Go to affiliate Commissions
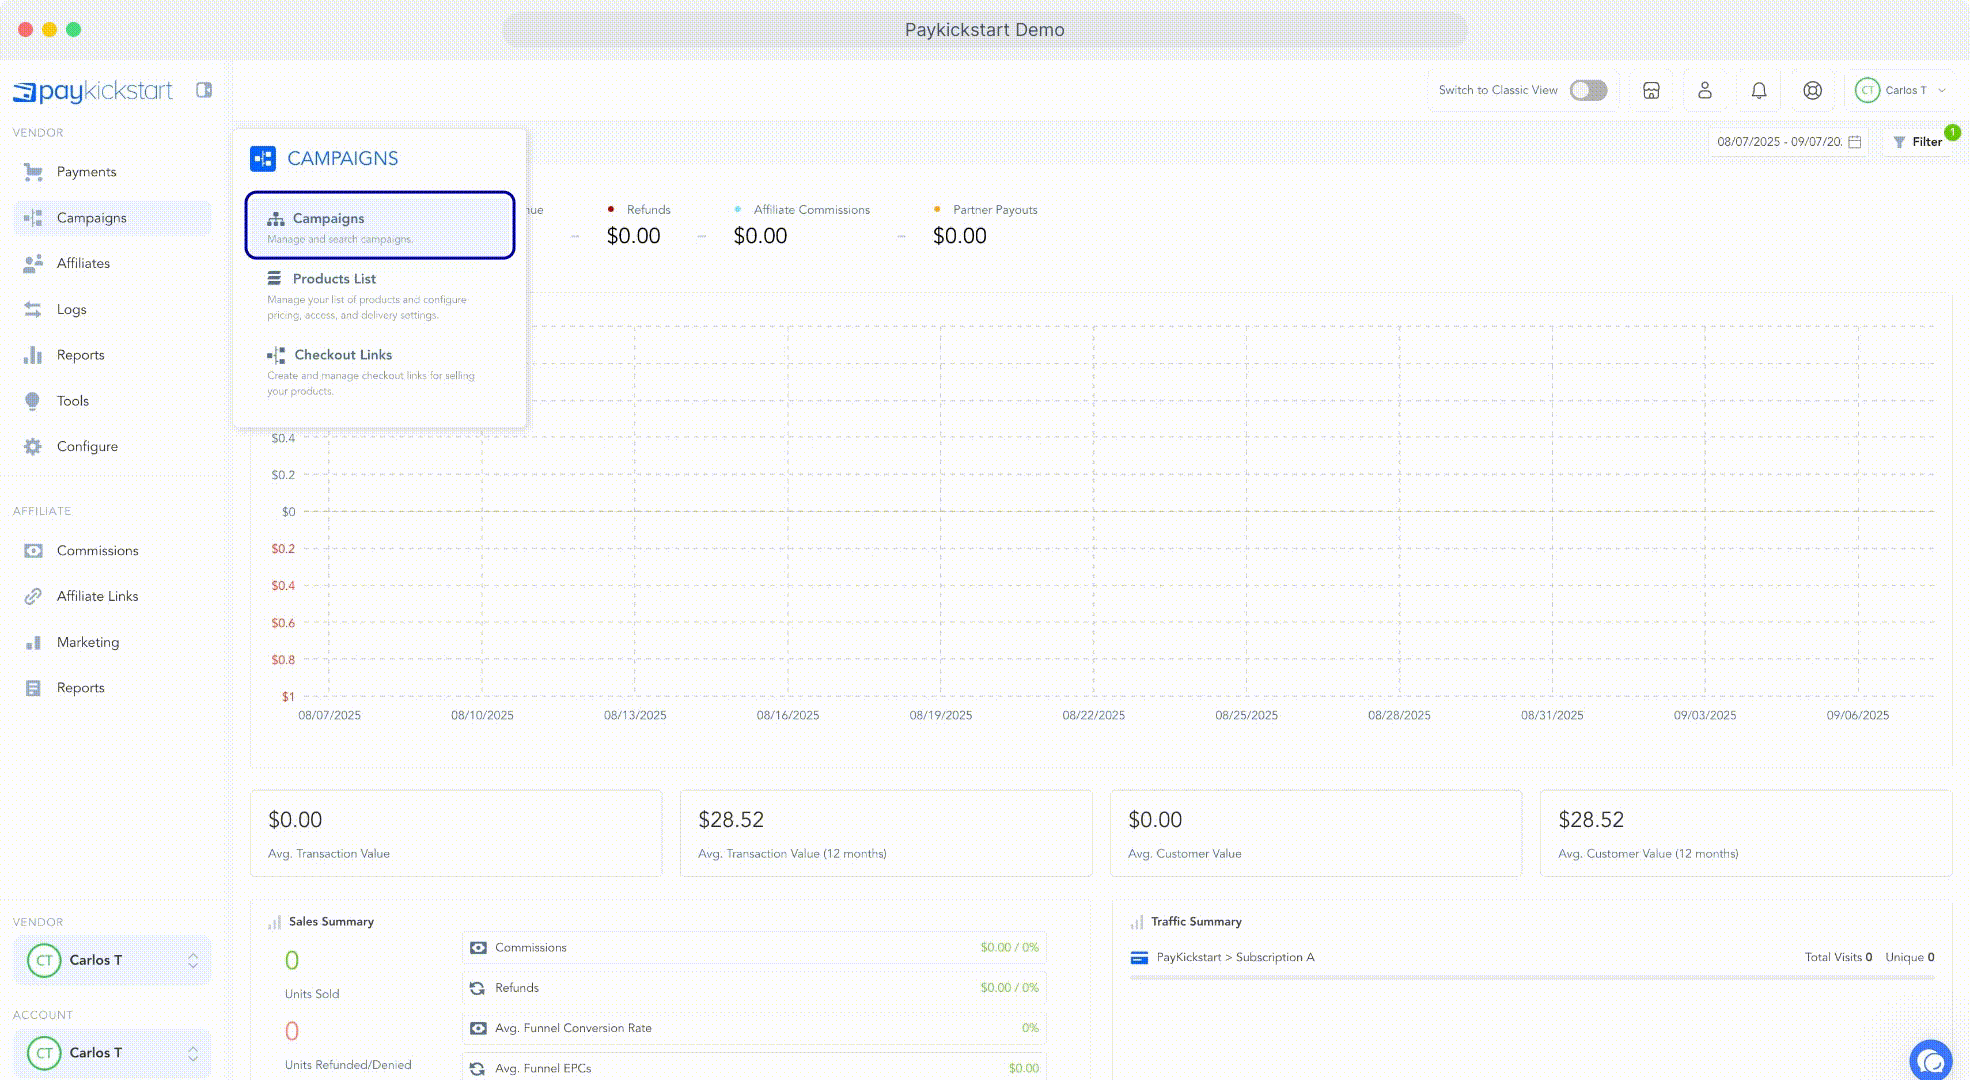This screenshot has height=1080, width=1970. pyautogui.click(x=113, y=551)
